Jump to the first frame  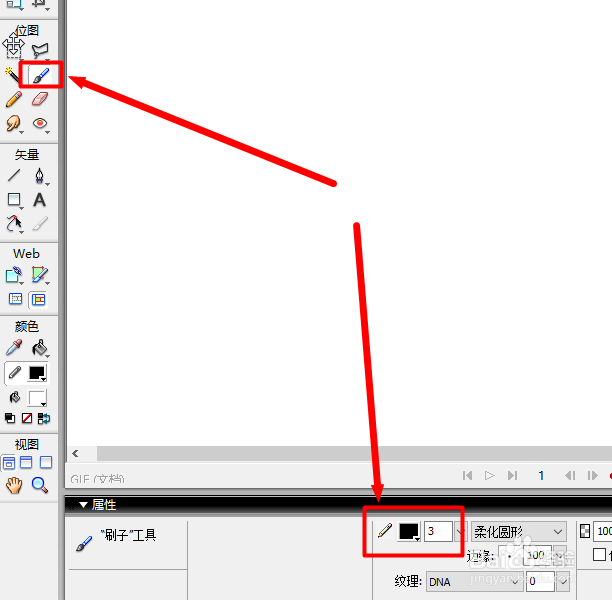point(467,475)
